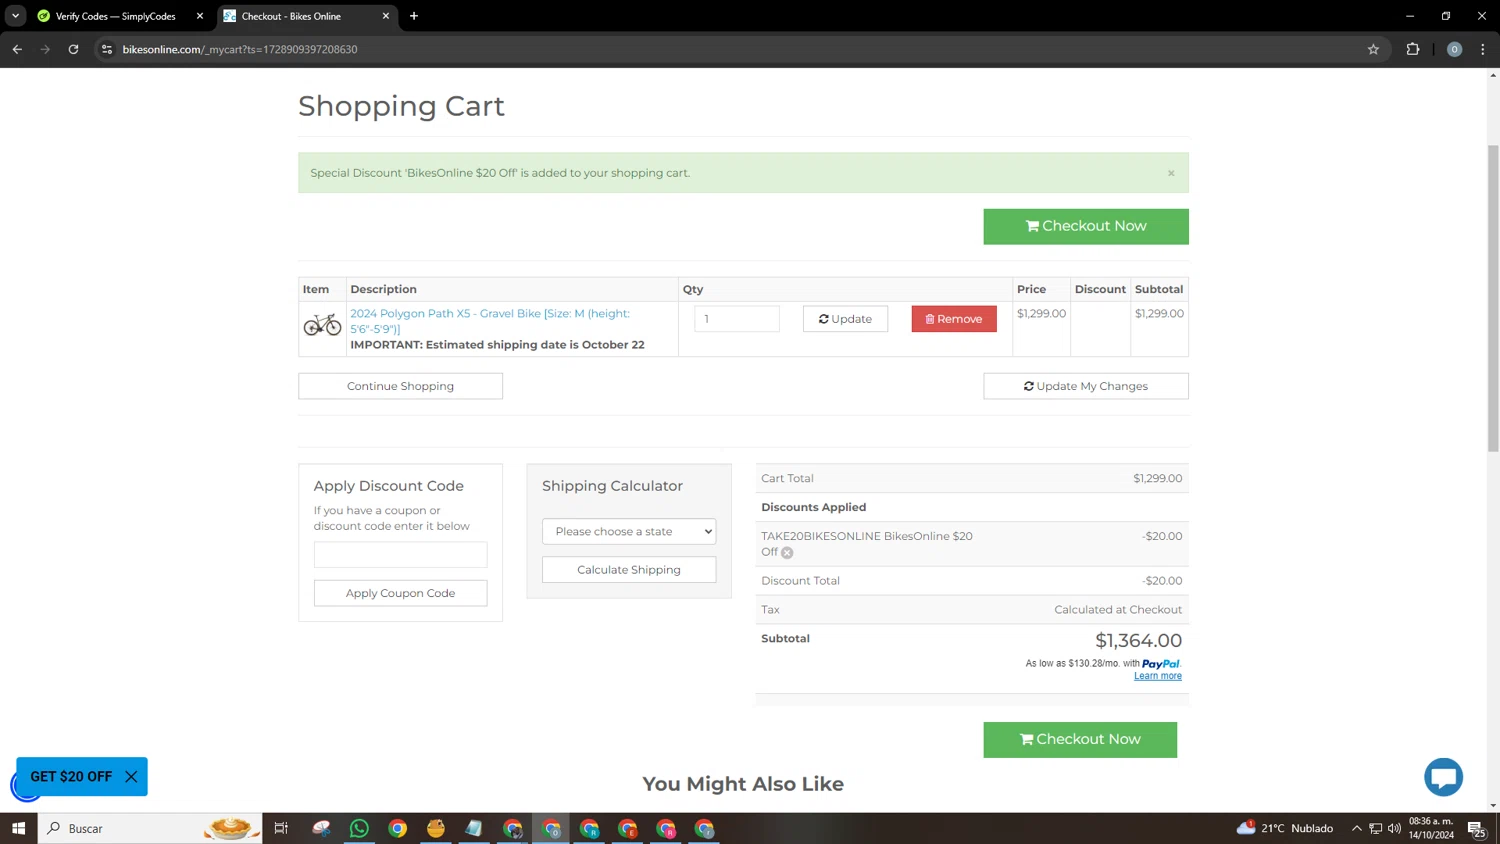Click Update My Changes button

tap(1085, 386)
